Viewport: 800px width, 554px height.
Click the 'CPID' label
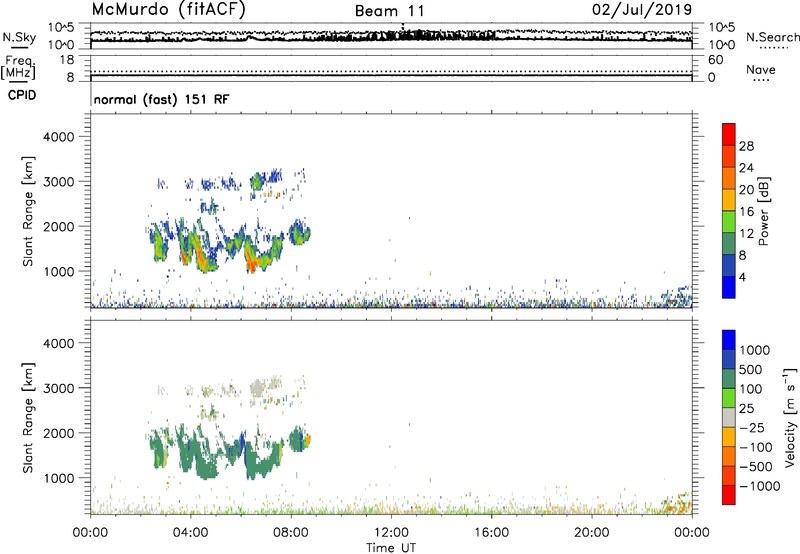(22, 95)
